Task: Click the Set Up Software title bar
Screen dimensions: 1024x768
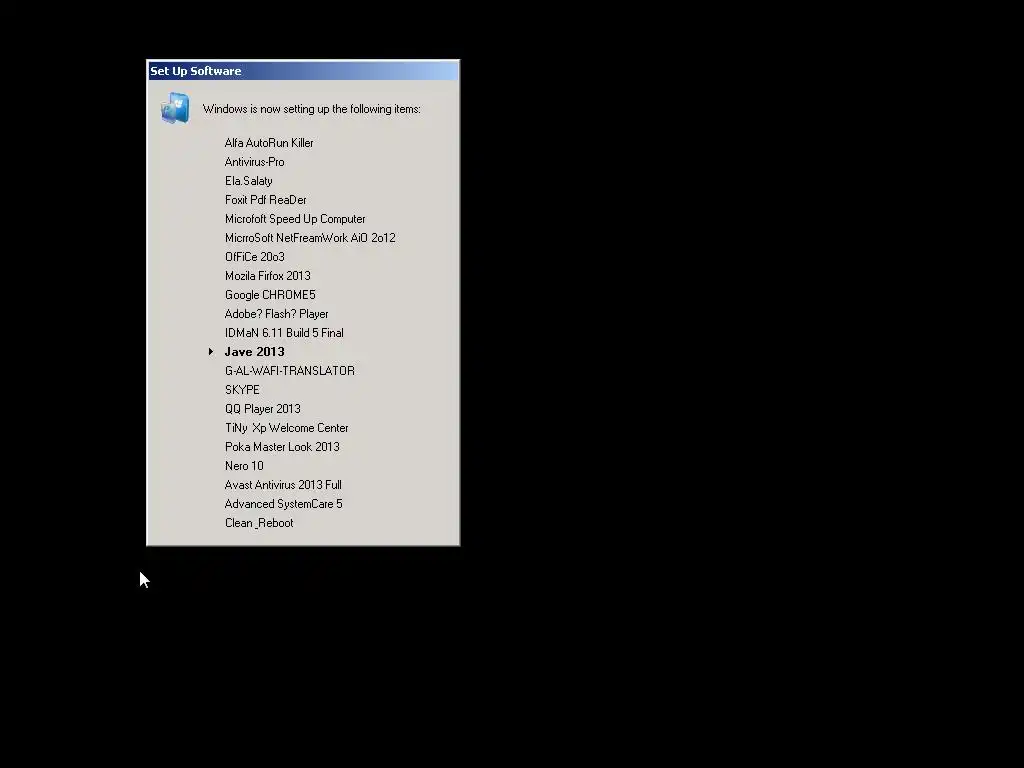Action: (303, 71)
